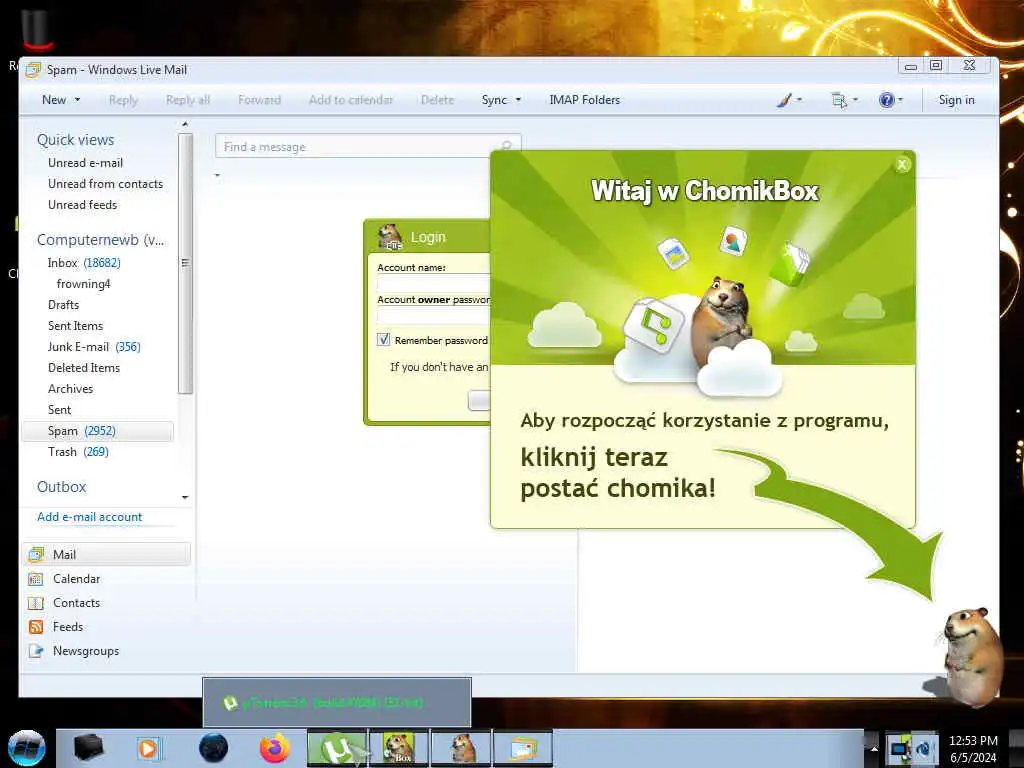Open the Menus icon in Windows Live Mail toolbar
The height and width of the screenshot is (768, 1024).
tap(839, 100)
